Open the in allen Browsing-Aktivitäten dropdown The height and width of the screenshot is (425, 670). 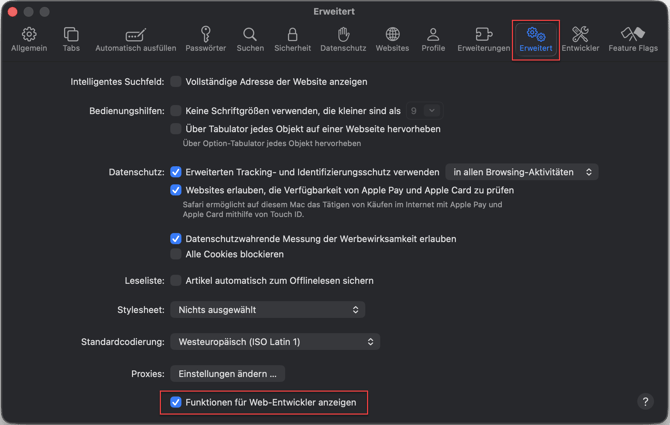pyautogui.click(x=522, y=172)
